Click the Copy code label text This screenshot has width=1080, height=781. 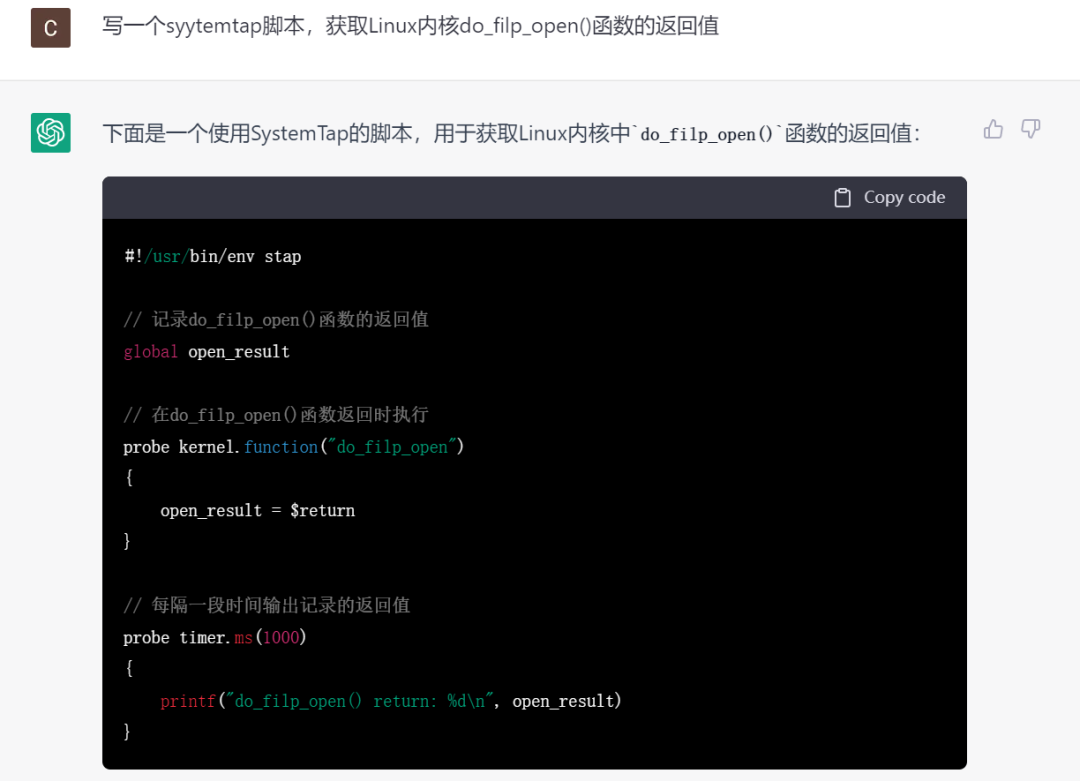904,197
